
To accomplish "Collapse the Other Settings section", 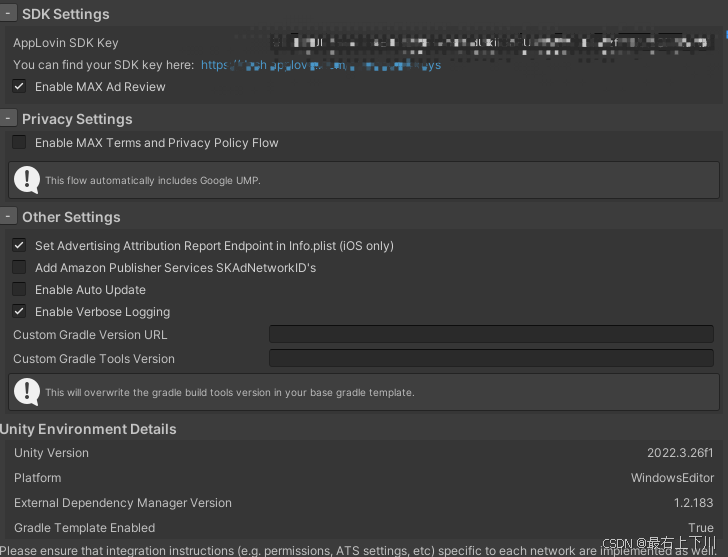I will click(8, 216).
